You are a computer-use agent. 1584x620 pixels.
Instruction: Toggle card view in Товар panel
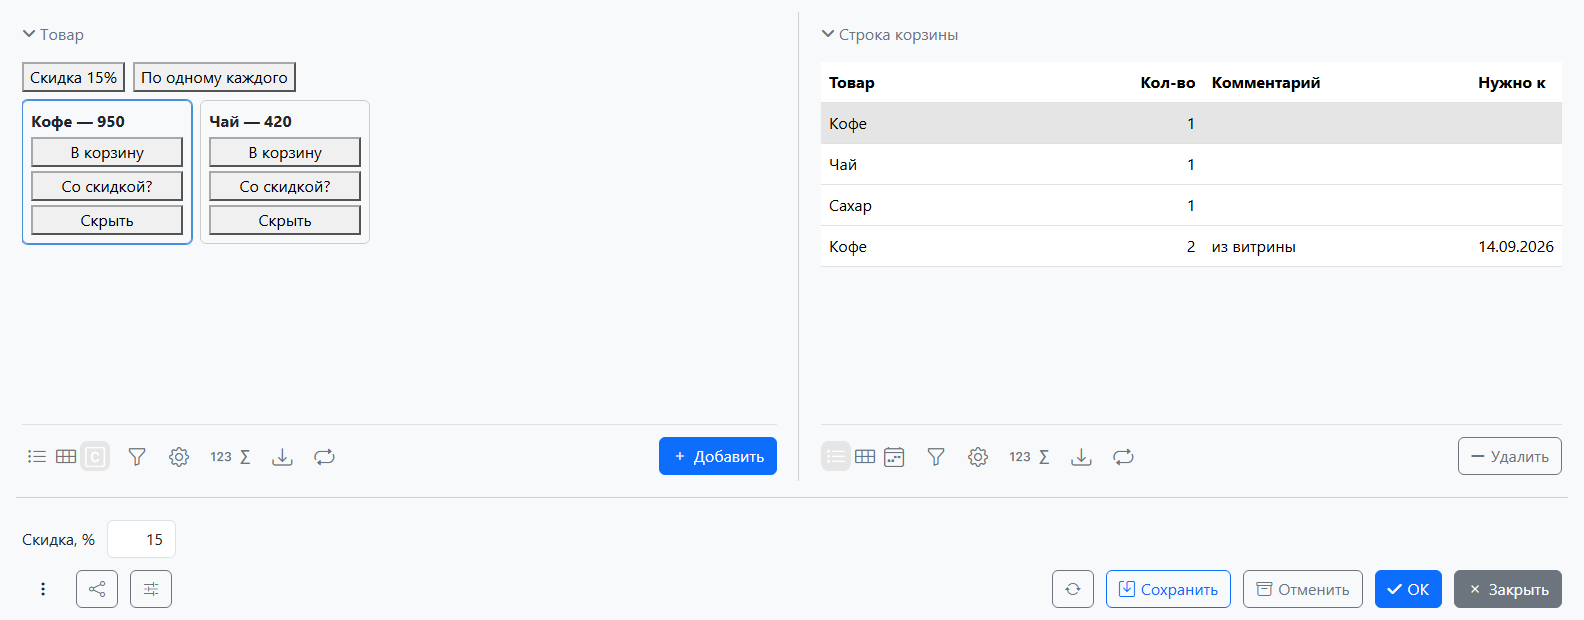click(95, 457)
